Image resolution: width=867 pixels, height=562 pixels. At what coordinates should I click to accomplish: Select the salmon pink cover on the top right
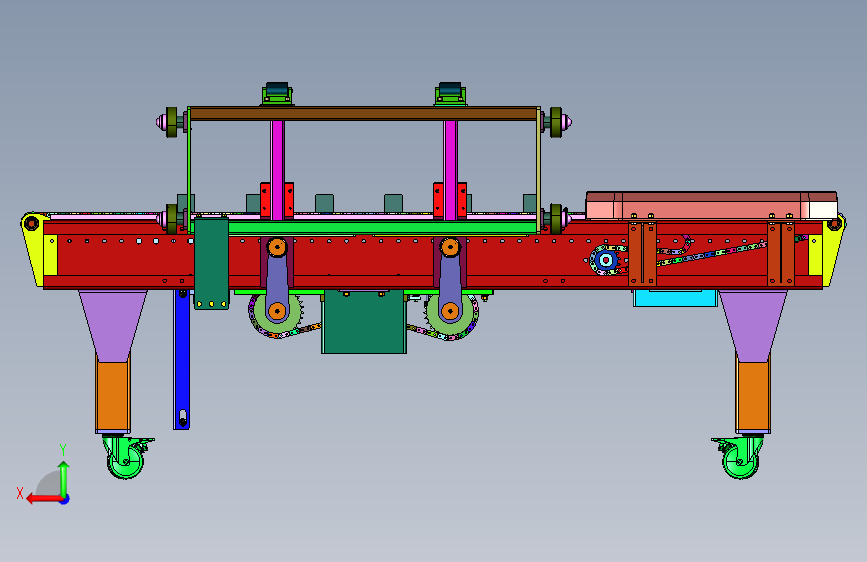[x=711, y=205]
